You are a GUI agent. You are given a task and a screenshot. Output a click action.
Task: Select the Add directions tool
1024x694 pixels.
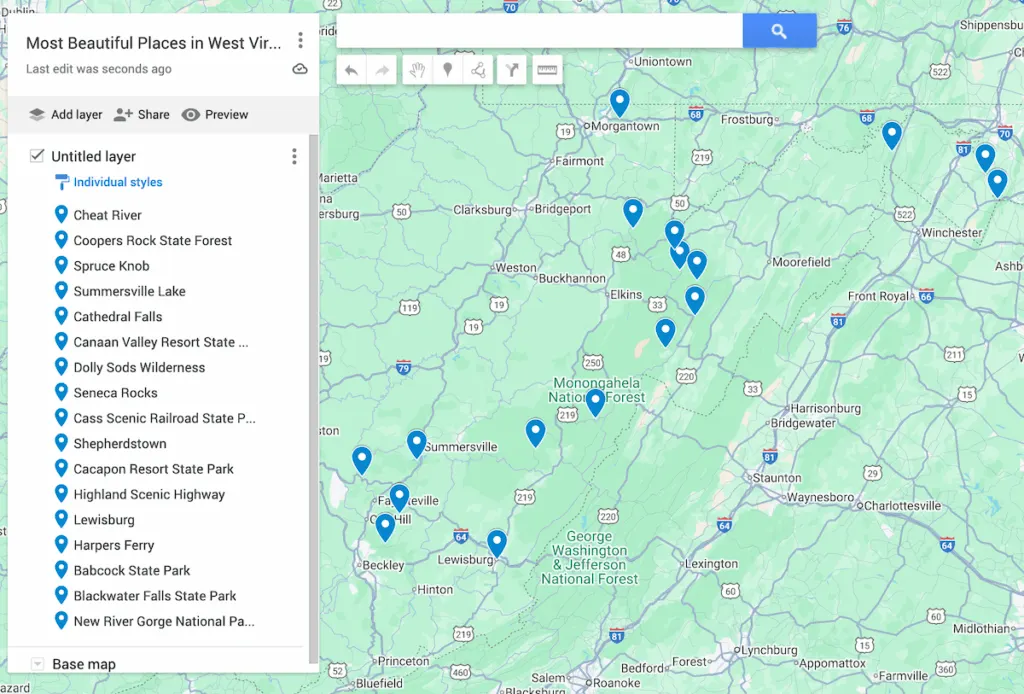[x=512, y=70]
